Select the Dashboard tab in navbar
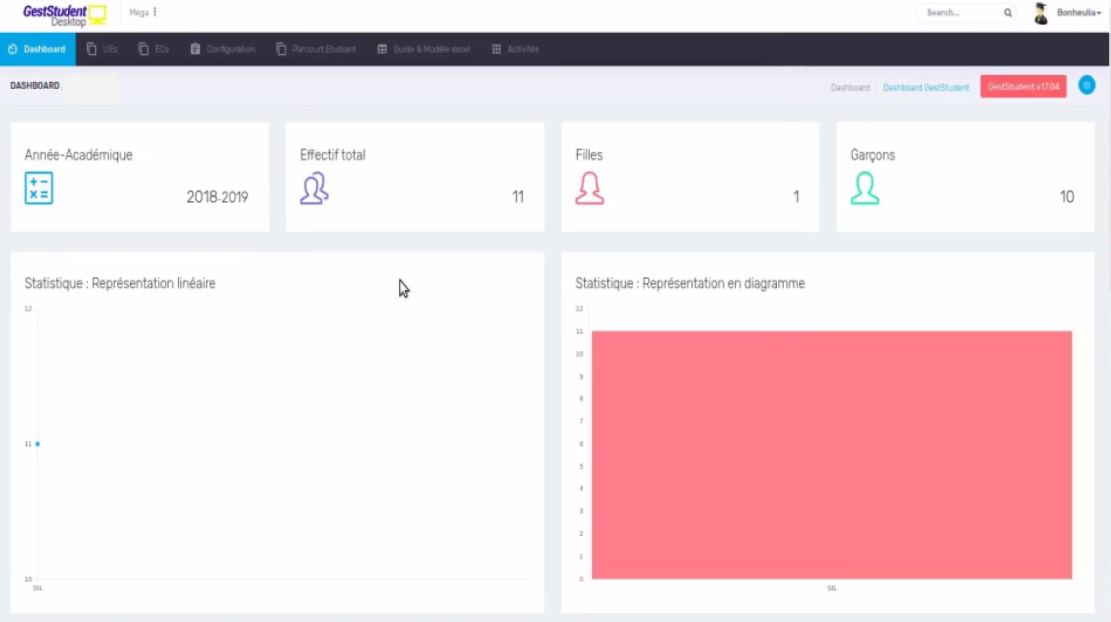This screenshot has width=1111, height=622. pos(37,49)
